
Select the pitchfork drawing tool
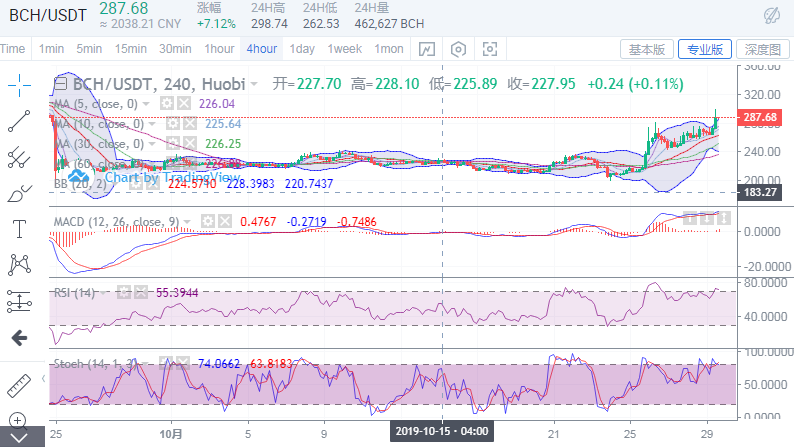(x=19, y=157)
